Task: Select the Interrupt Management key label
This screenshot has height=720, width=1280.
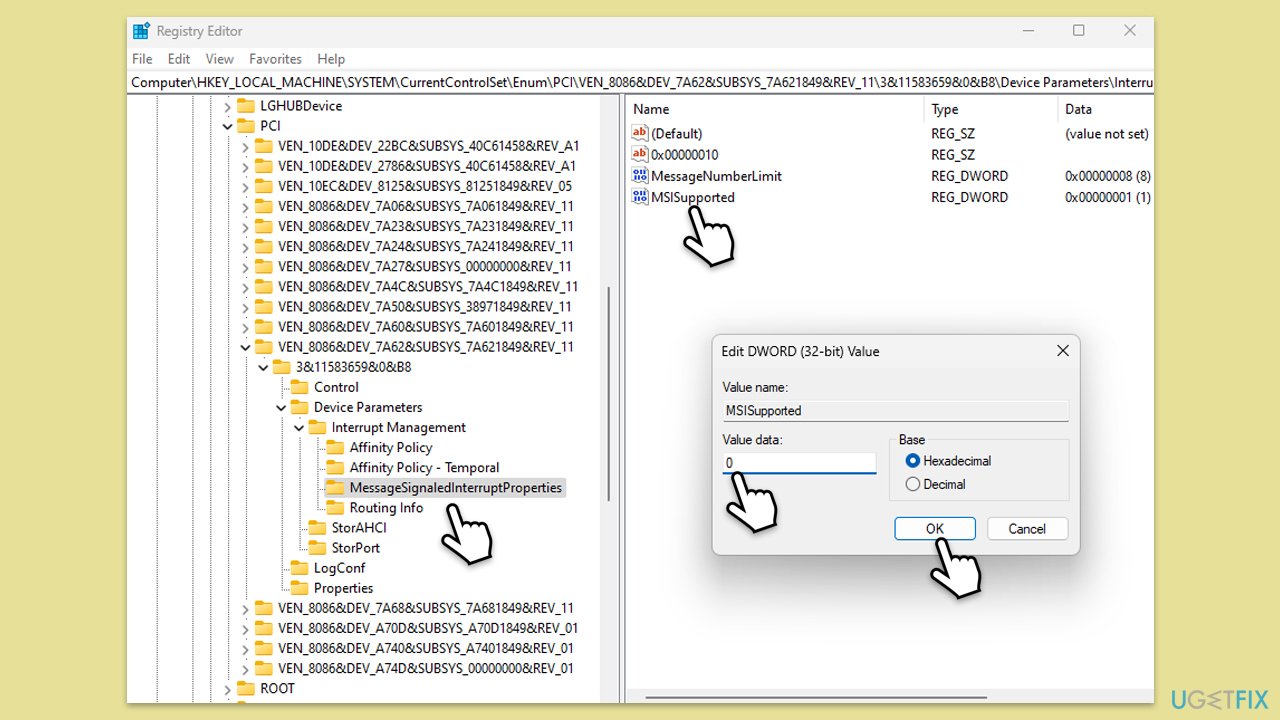Action: click(x=399, y=427)
